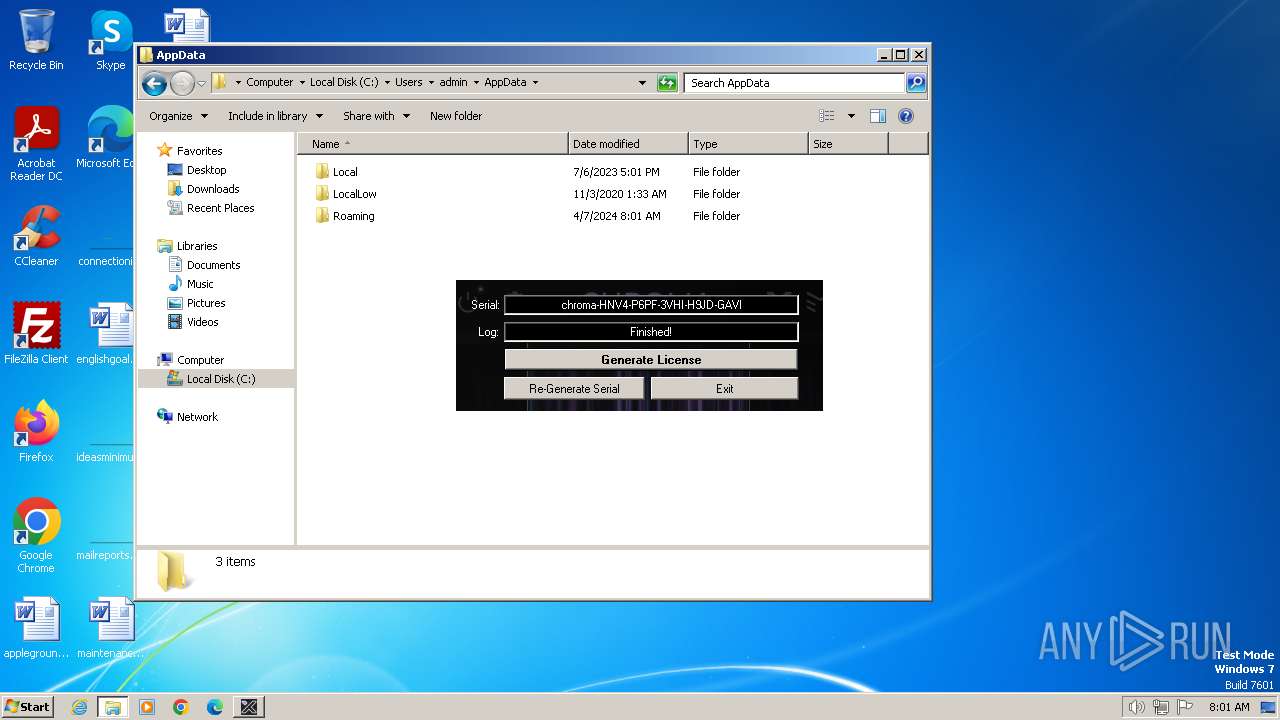1280x720 pixels.
Task: Expand breadcrumb arrow after Users
Action: 431,83
